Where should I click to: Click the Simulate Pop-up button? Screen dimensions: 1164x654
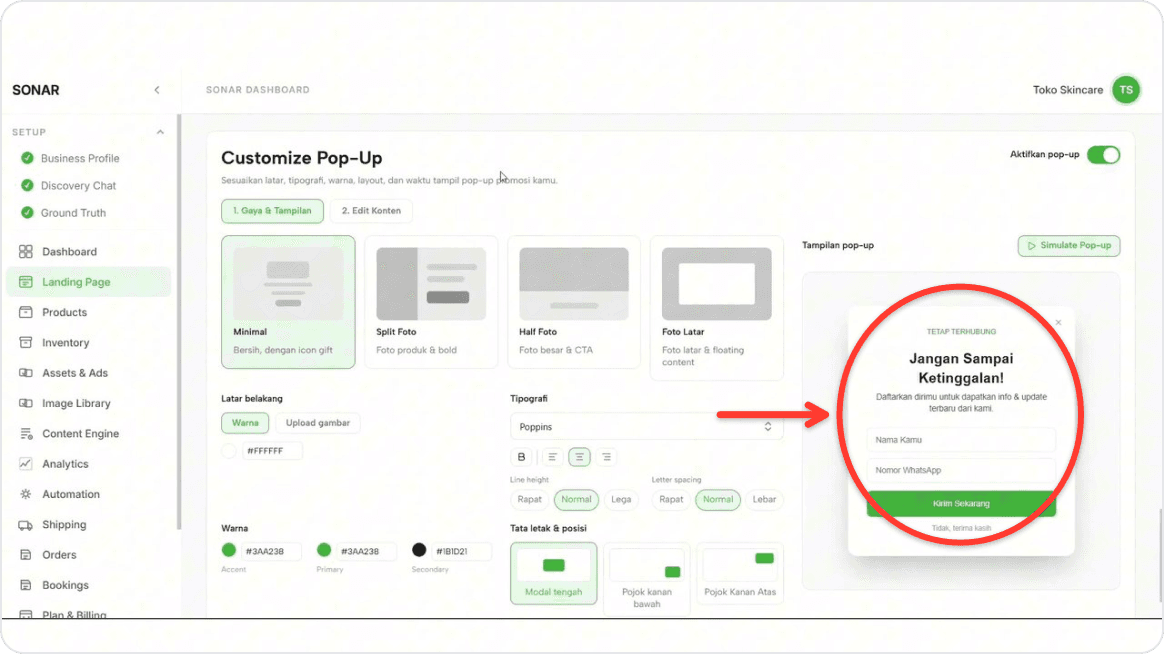tap(1069, 246)
